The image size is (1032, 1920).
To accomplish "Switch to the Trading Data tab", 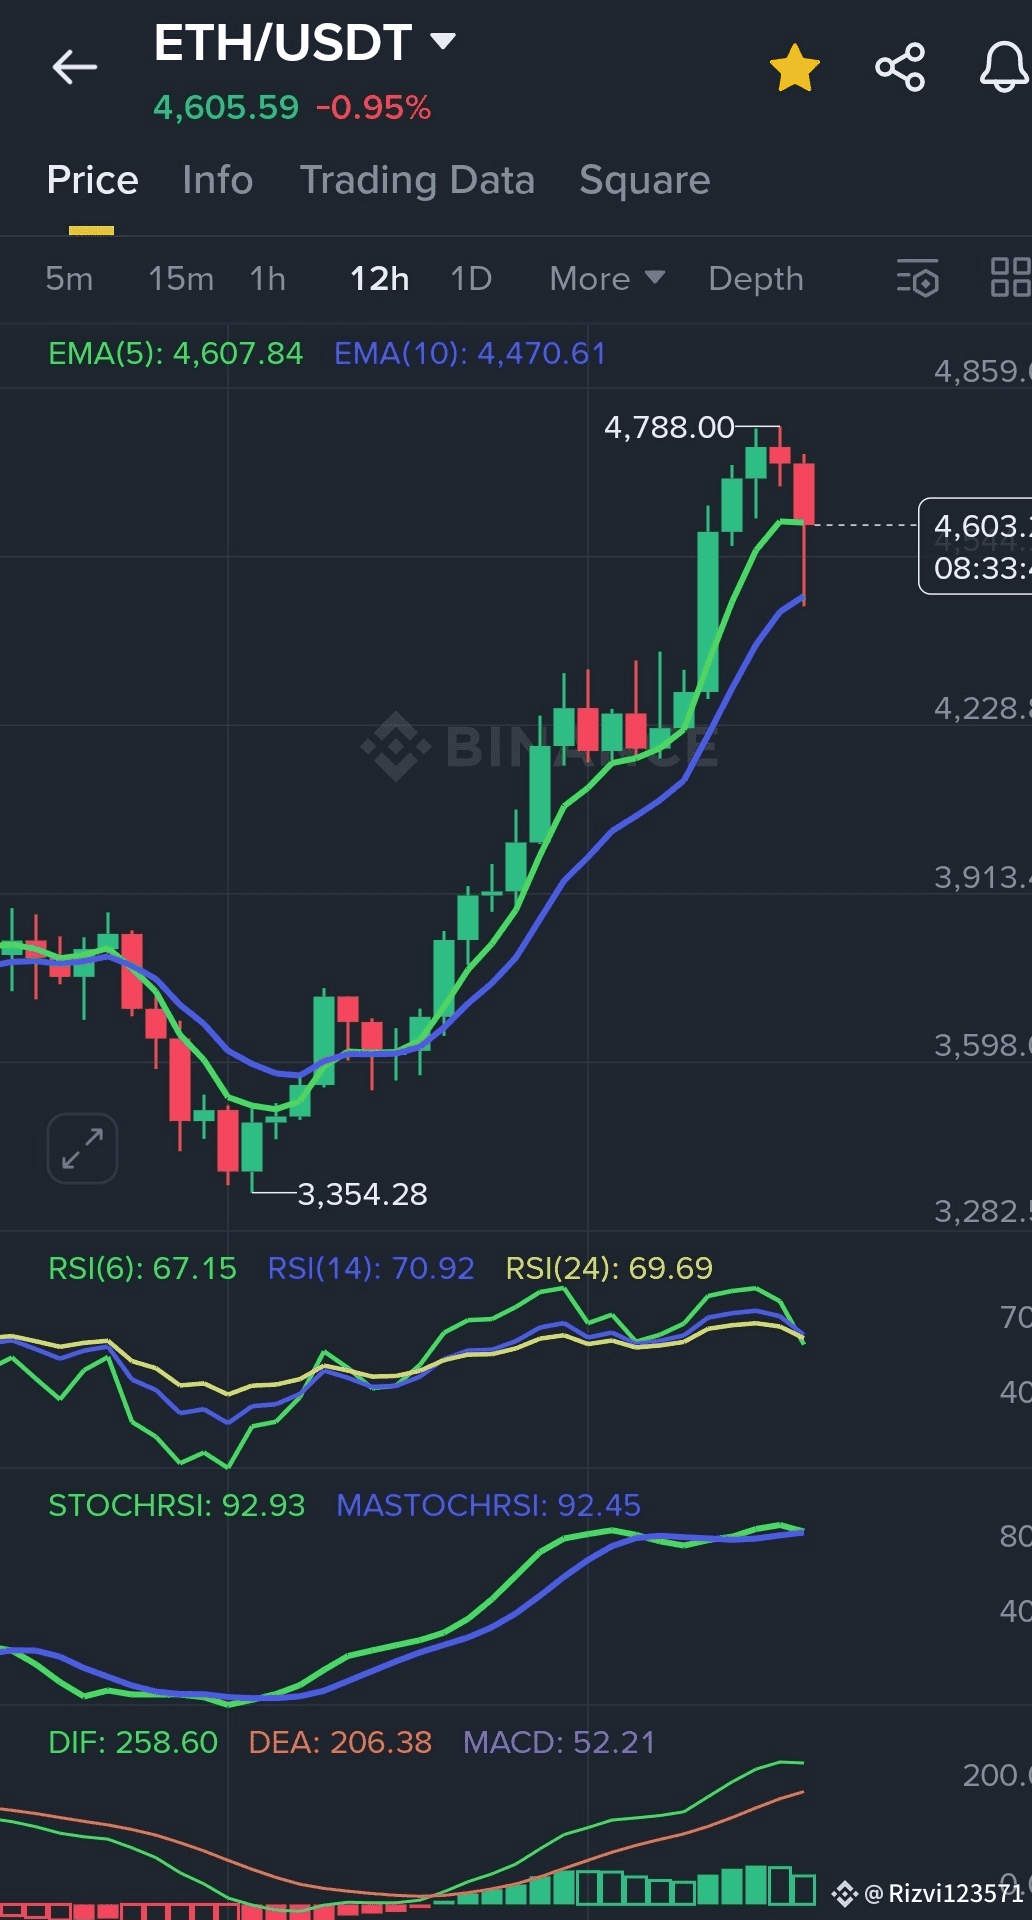I will [417, 181].
